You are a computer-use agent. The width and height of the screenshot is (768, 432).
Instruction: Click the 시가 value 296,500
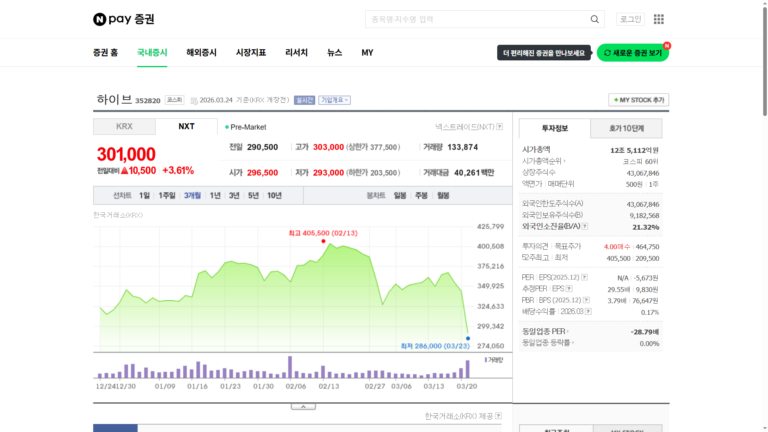[263, 172]
